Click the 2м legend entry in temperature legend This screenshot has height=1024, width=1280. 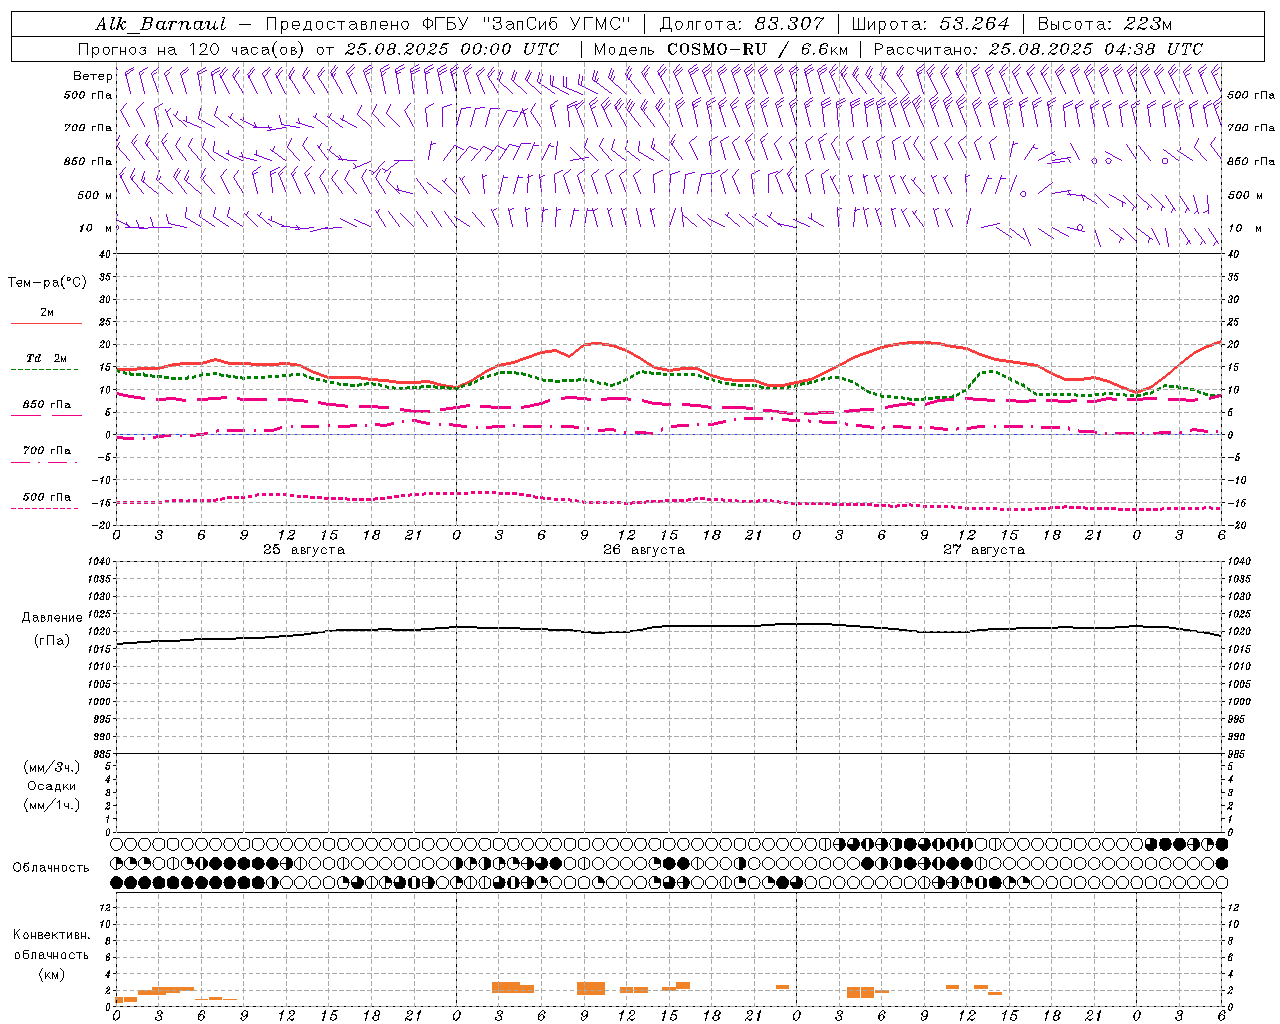click(x=47, y=313)
